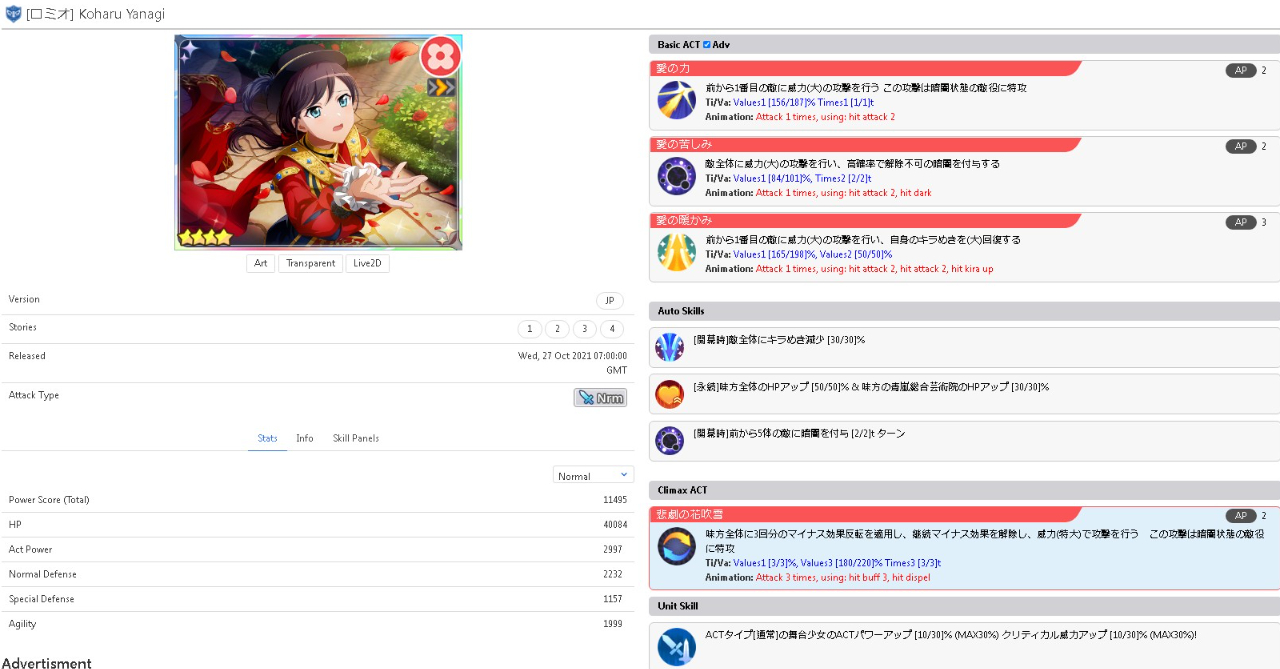This screenshot has height=669, width=1280.
Task: Click the 悲劇の花吹雪 climax act icon
Action: (676, 547)
